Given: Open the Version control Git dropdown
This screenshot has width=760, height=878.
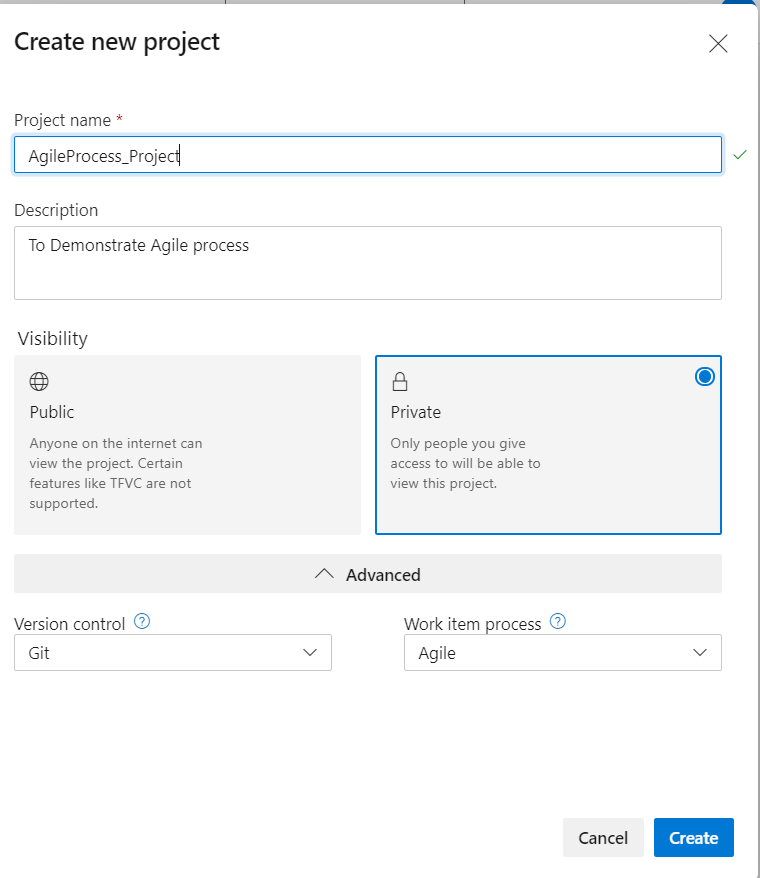Looking at the screenshot, I should [x=172, y=653].
